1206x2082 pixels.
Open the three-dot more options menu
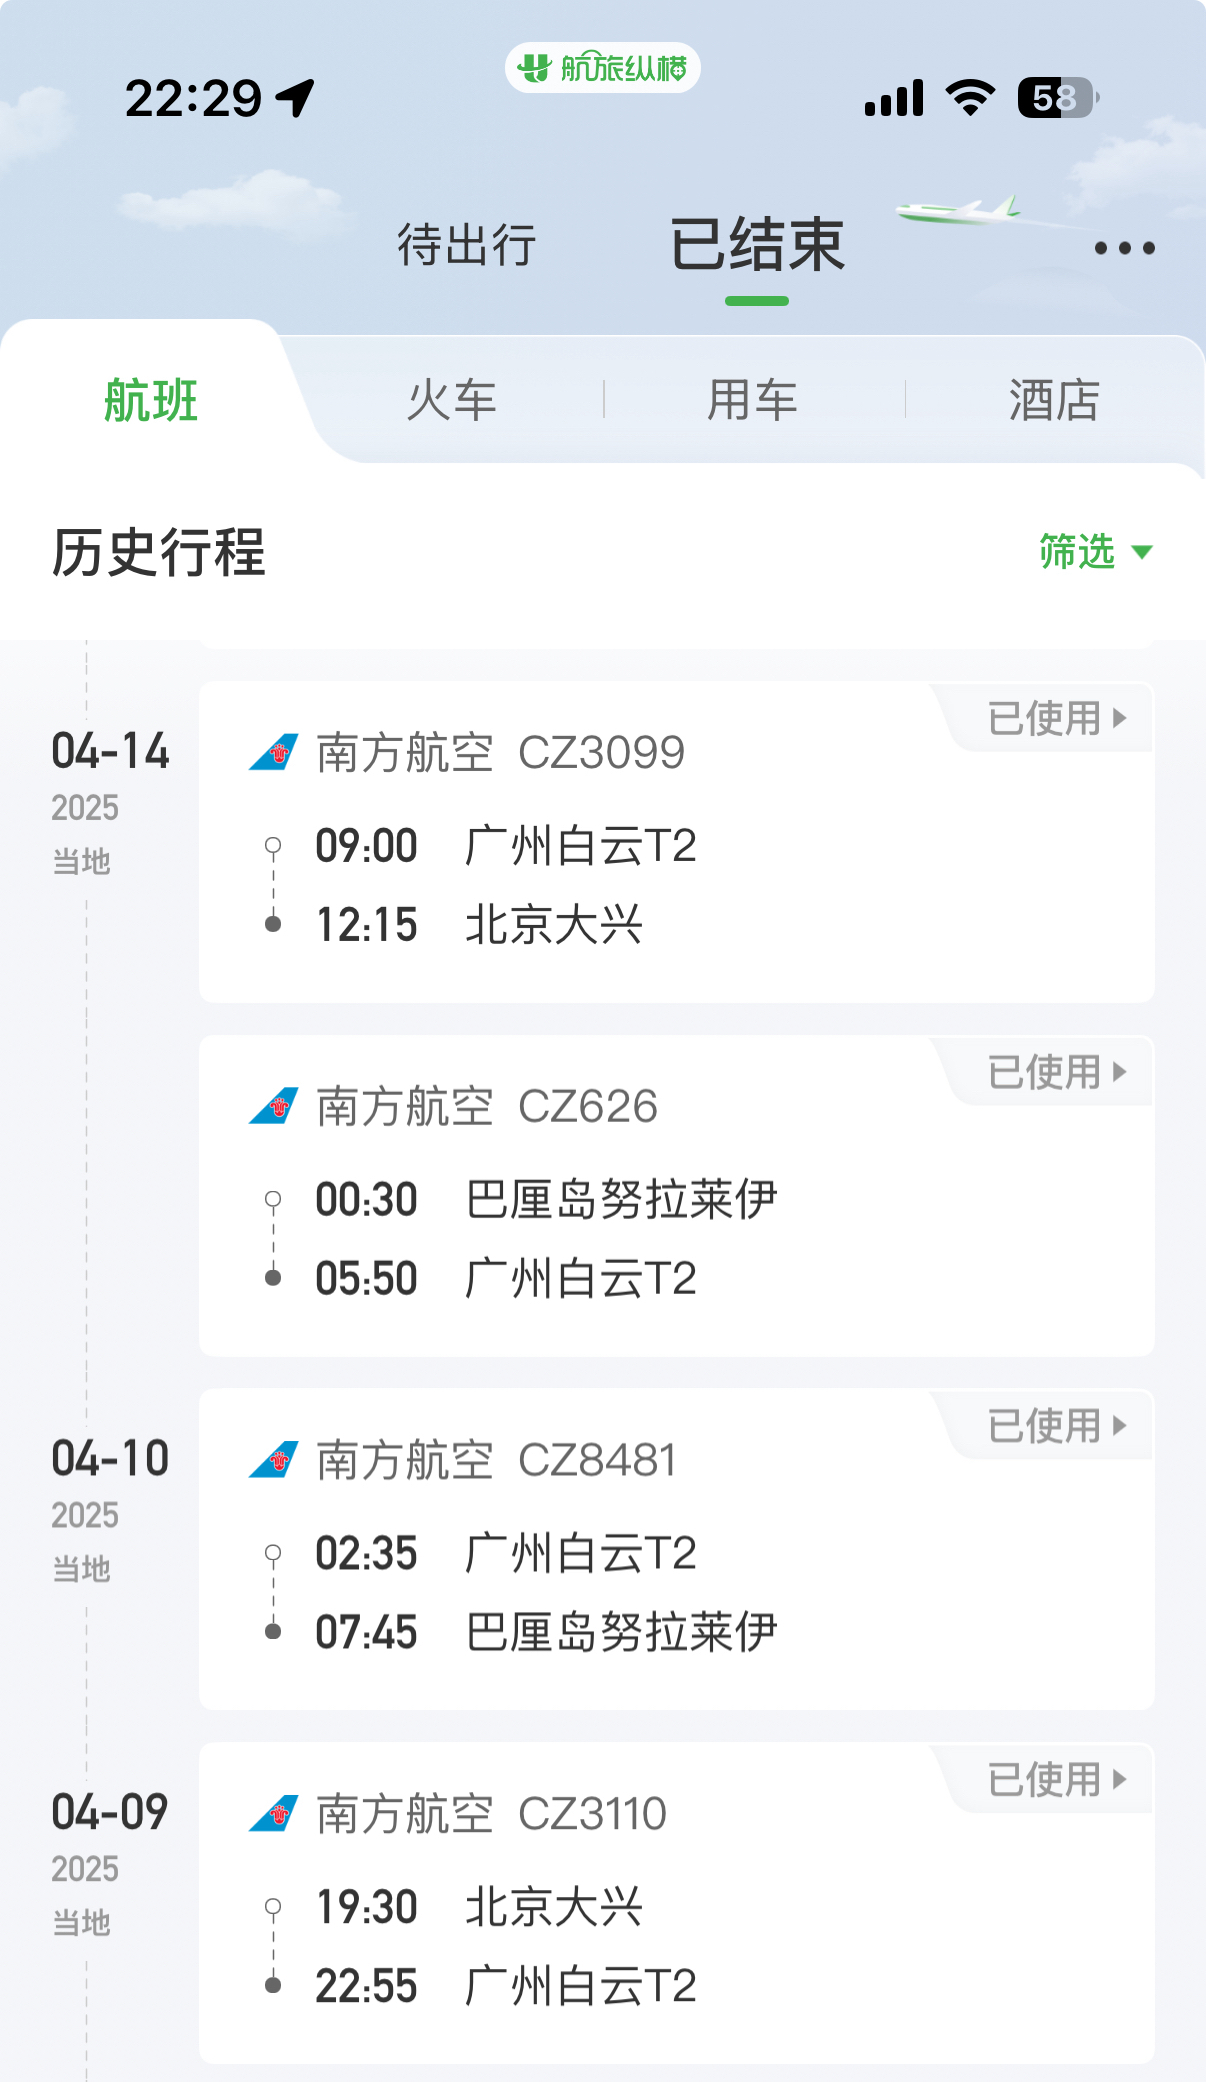pos(1124,248)
